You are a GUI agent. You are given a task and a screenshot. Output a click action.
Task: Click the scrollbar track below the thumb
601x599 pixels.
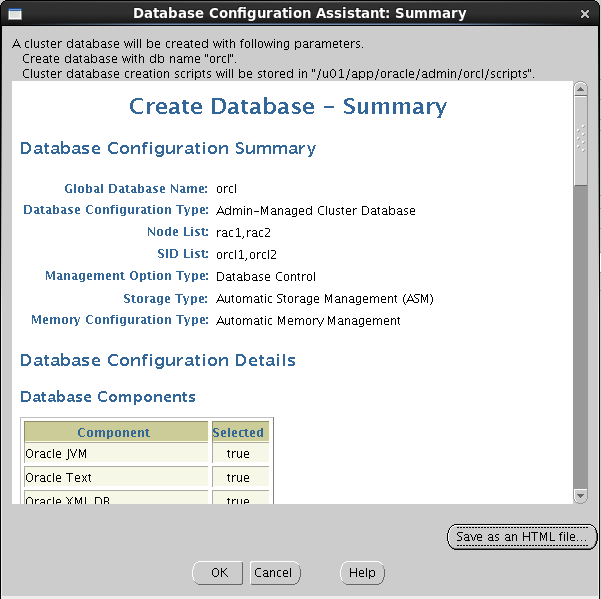pyautogui.click(x=580, y=337)
